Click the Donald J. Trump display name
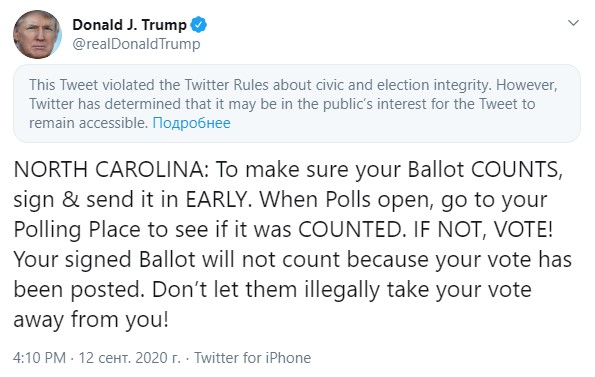The image size is (595, 377). point(129,25)
